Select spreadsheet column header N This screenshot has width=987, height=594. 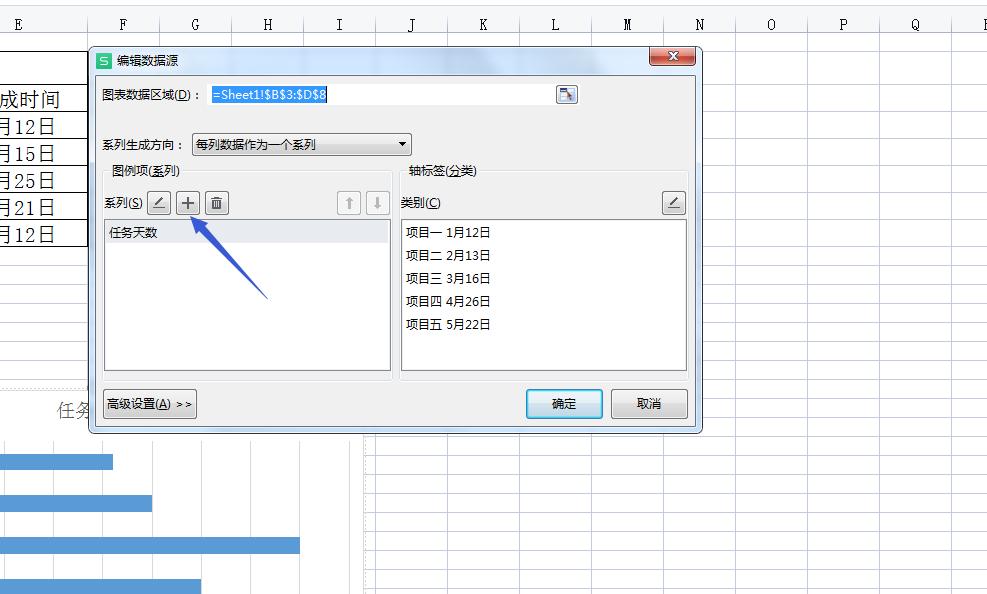tap(698, 23)
